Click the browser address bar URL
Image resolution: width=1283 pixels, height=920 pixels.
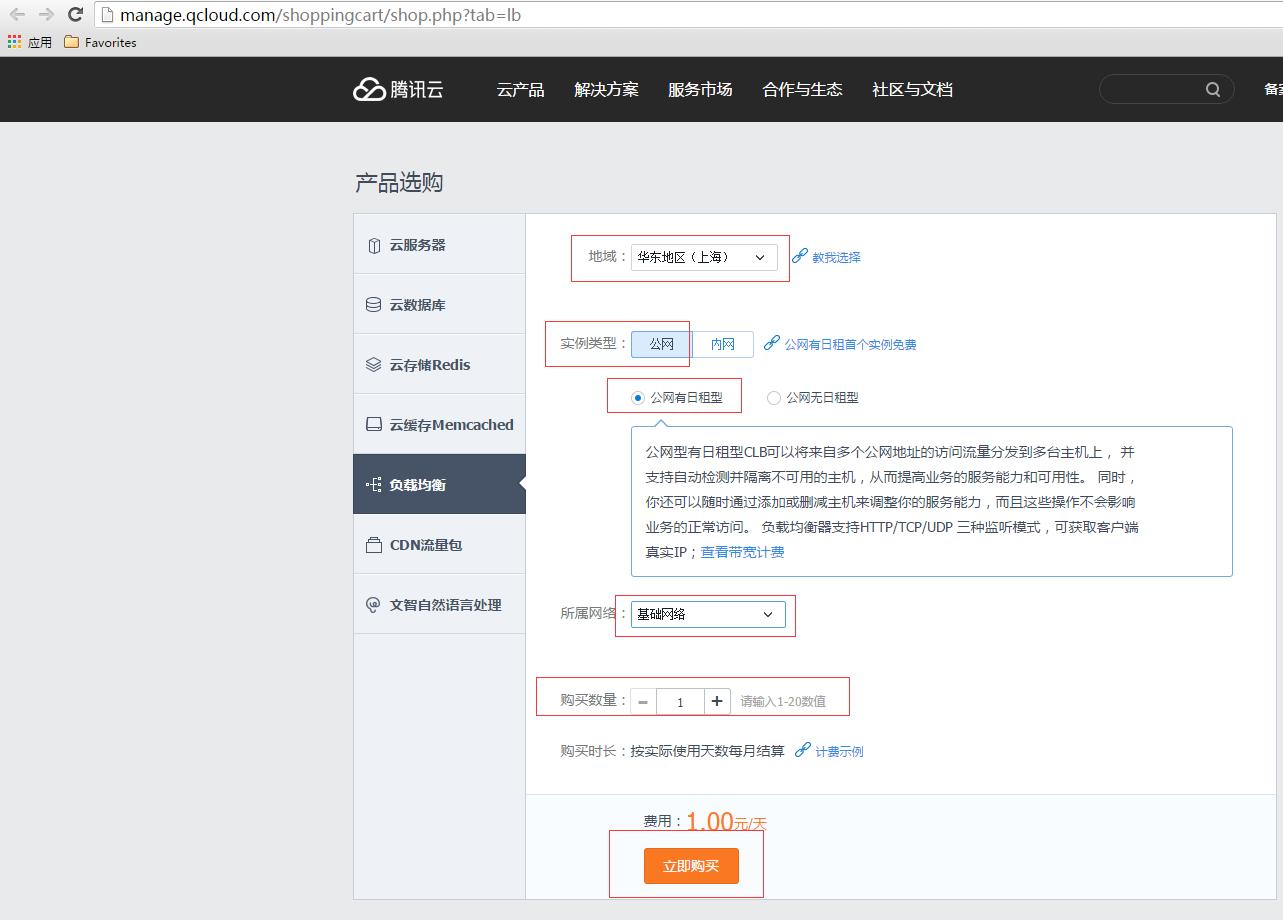click(x=320, y=15)
